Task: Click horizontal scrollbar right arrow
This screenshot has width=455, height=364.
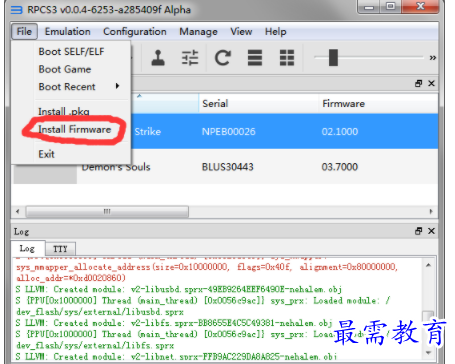Action: [431, 211]
